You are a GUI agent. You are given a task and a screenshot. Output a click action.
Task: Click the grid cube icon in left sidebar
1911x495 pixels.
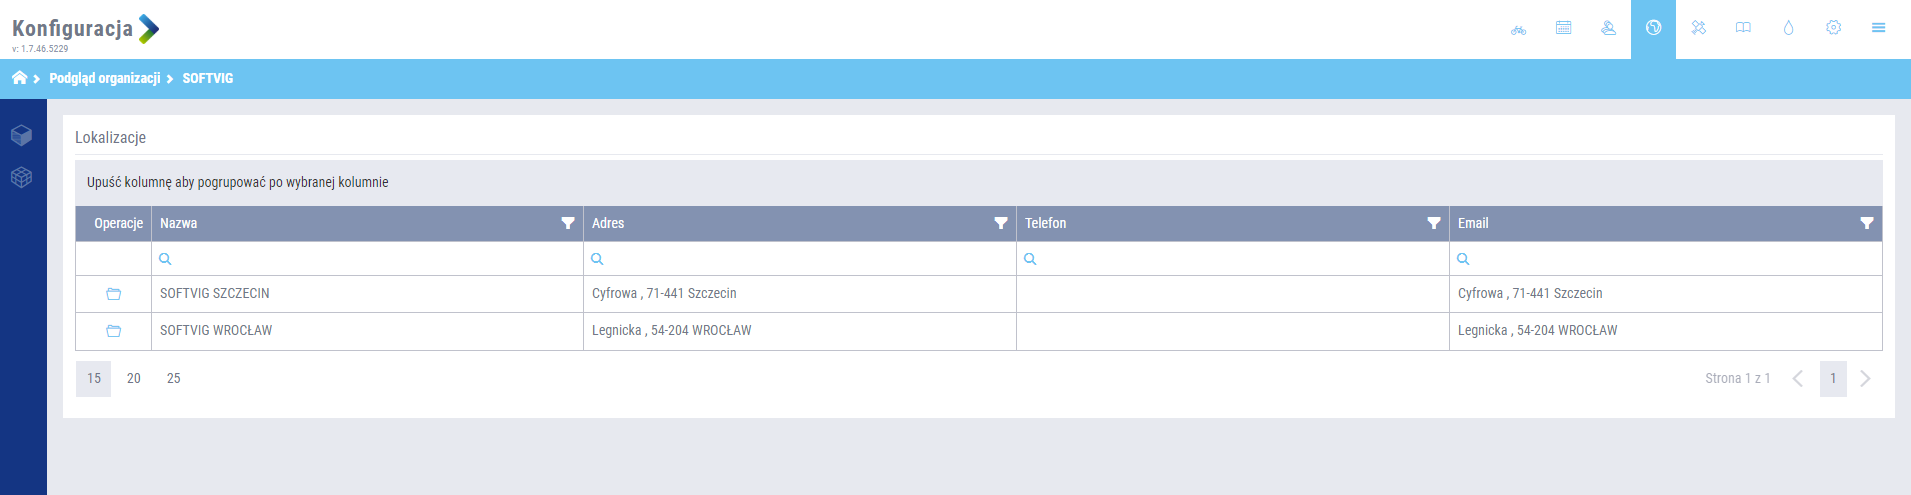pos(21,177)
